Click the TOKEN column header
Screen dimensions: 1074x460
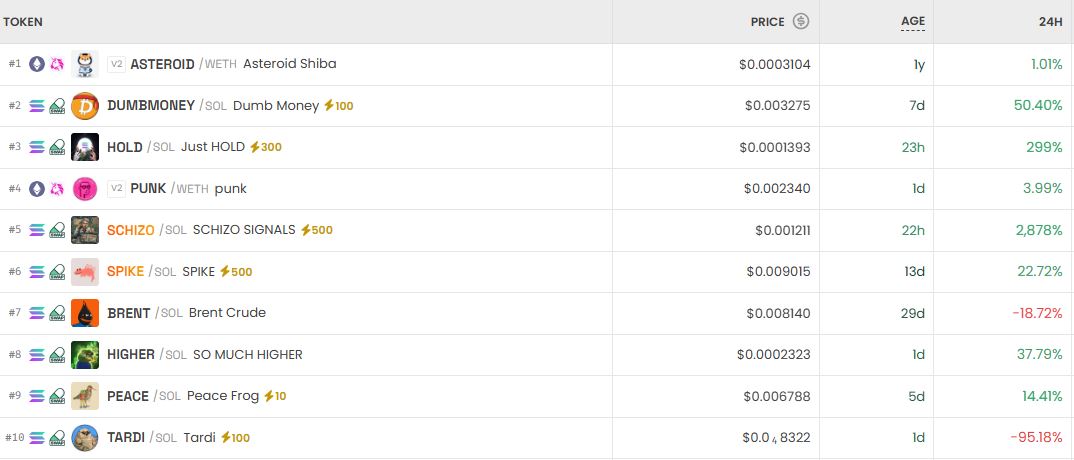point(23,21)
